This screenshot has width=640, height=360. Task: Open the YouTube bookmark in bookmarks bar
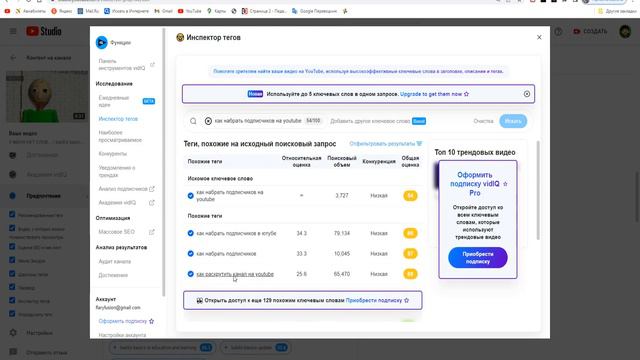point(189,11)
